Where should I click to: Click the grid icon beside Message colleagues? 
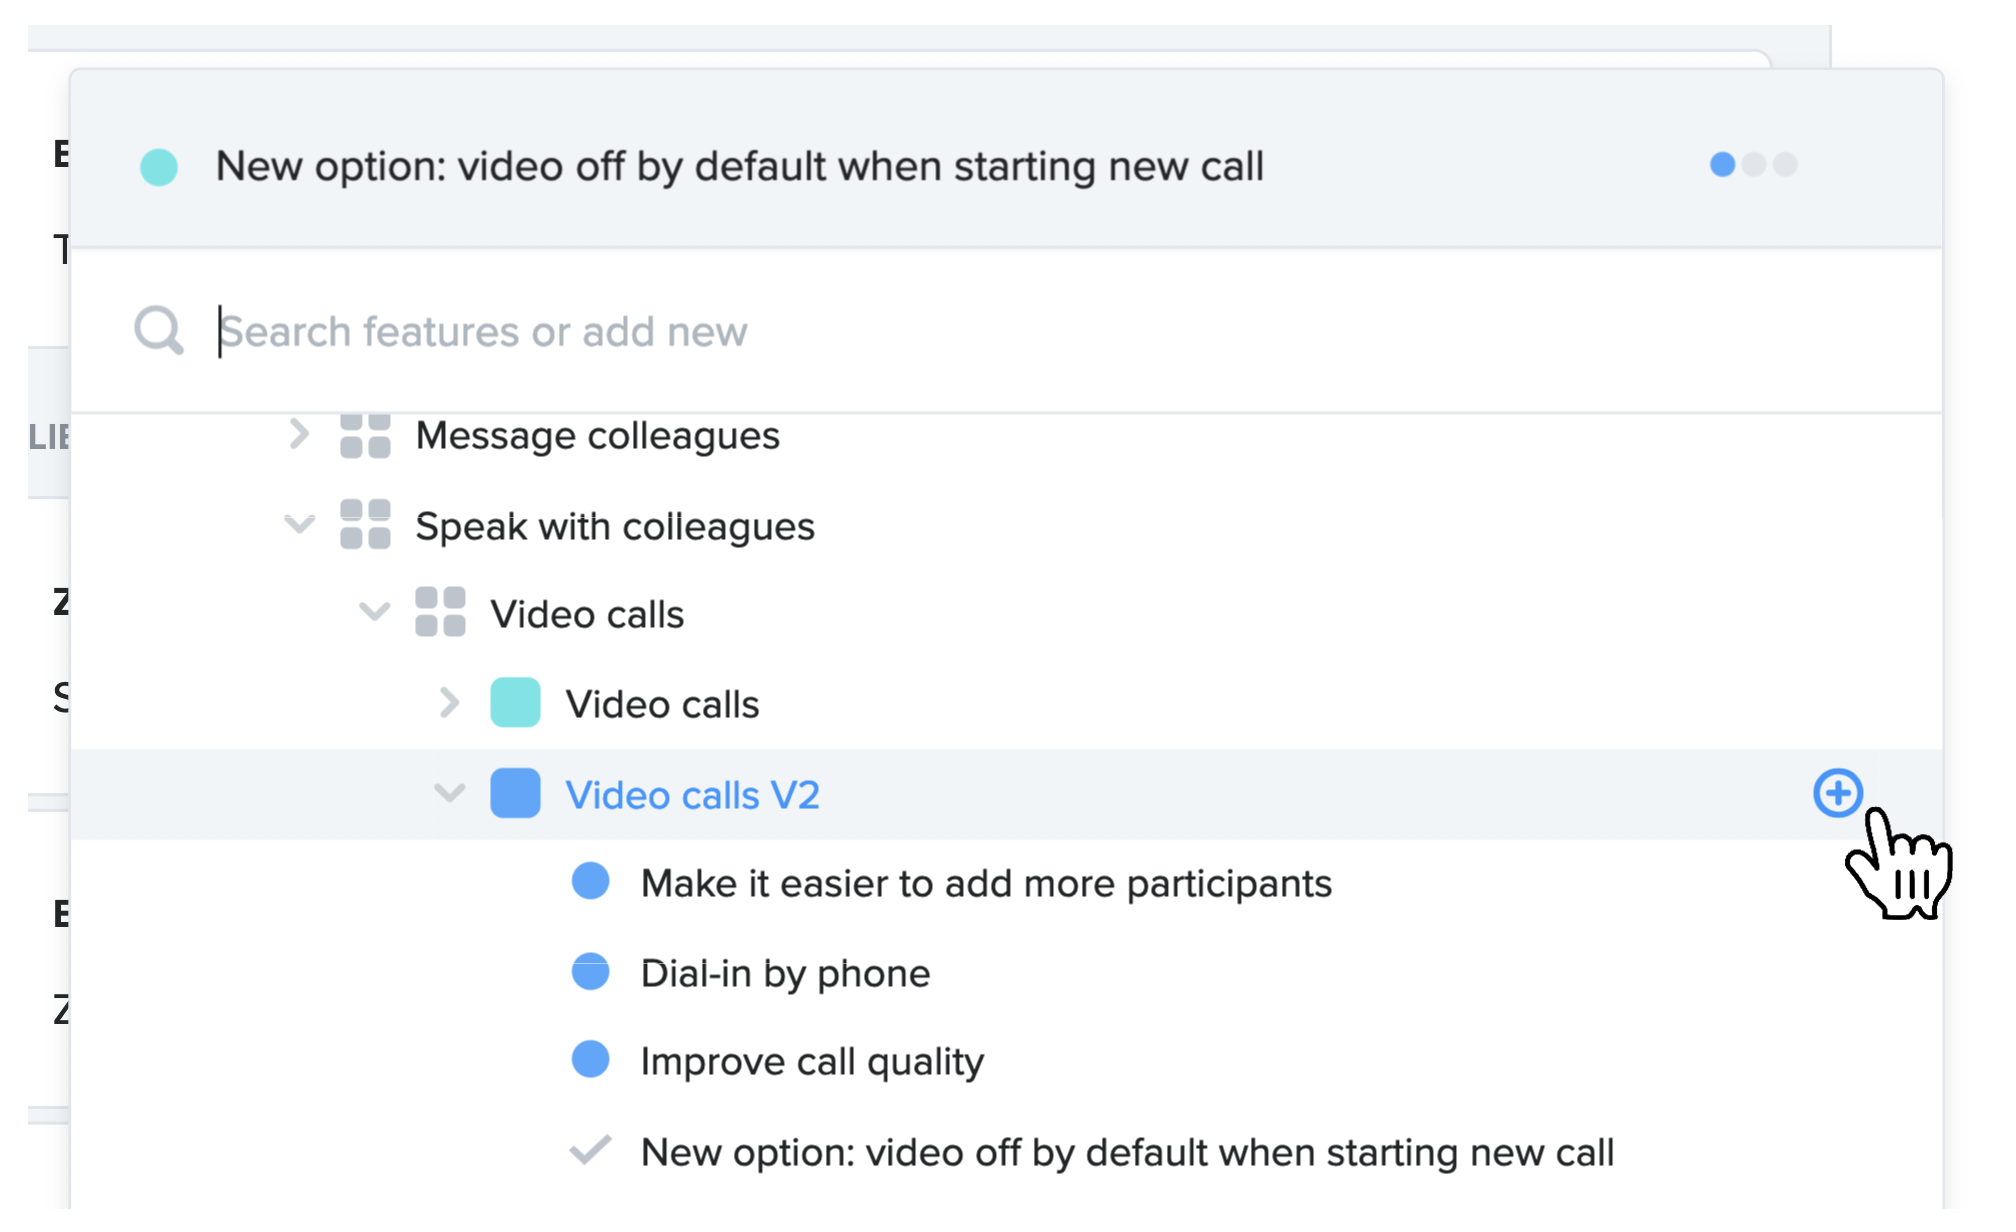[x=365, y=437]
